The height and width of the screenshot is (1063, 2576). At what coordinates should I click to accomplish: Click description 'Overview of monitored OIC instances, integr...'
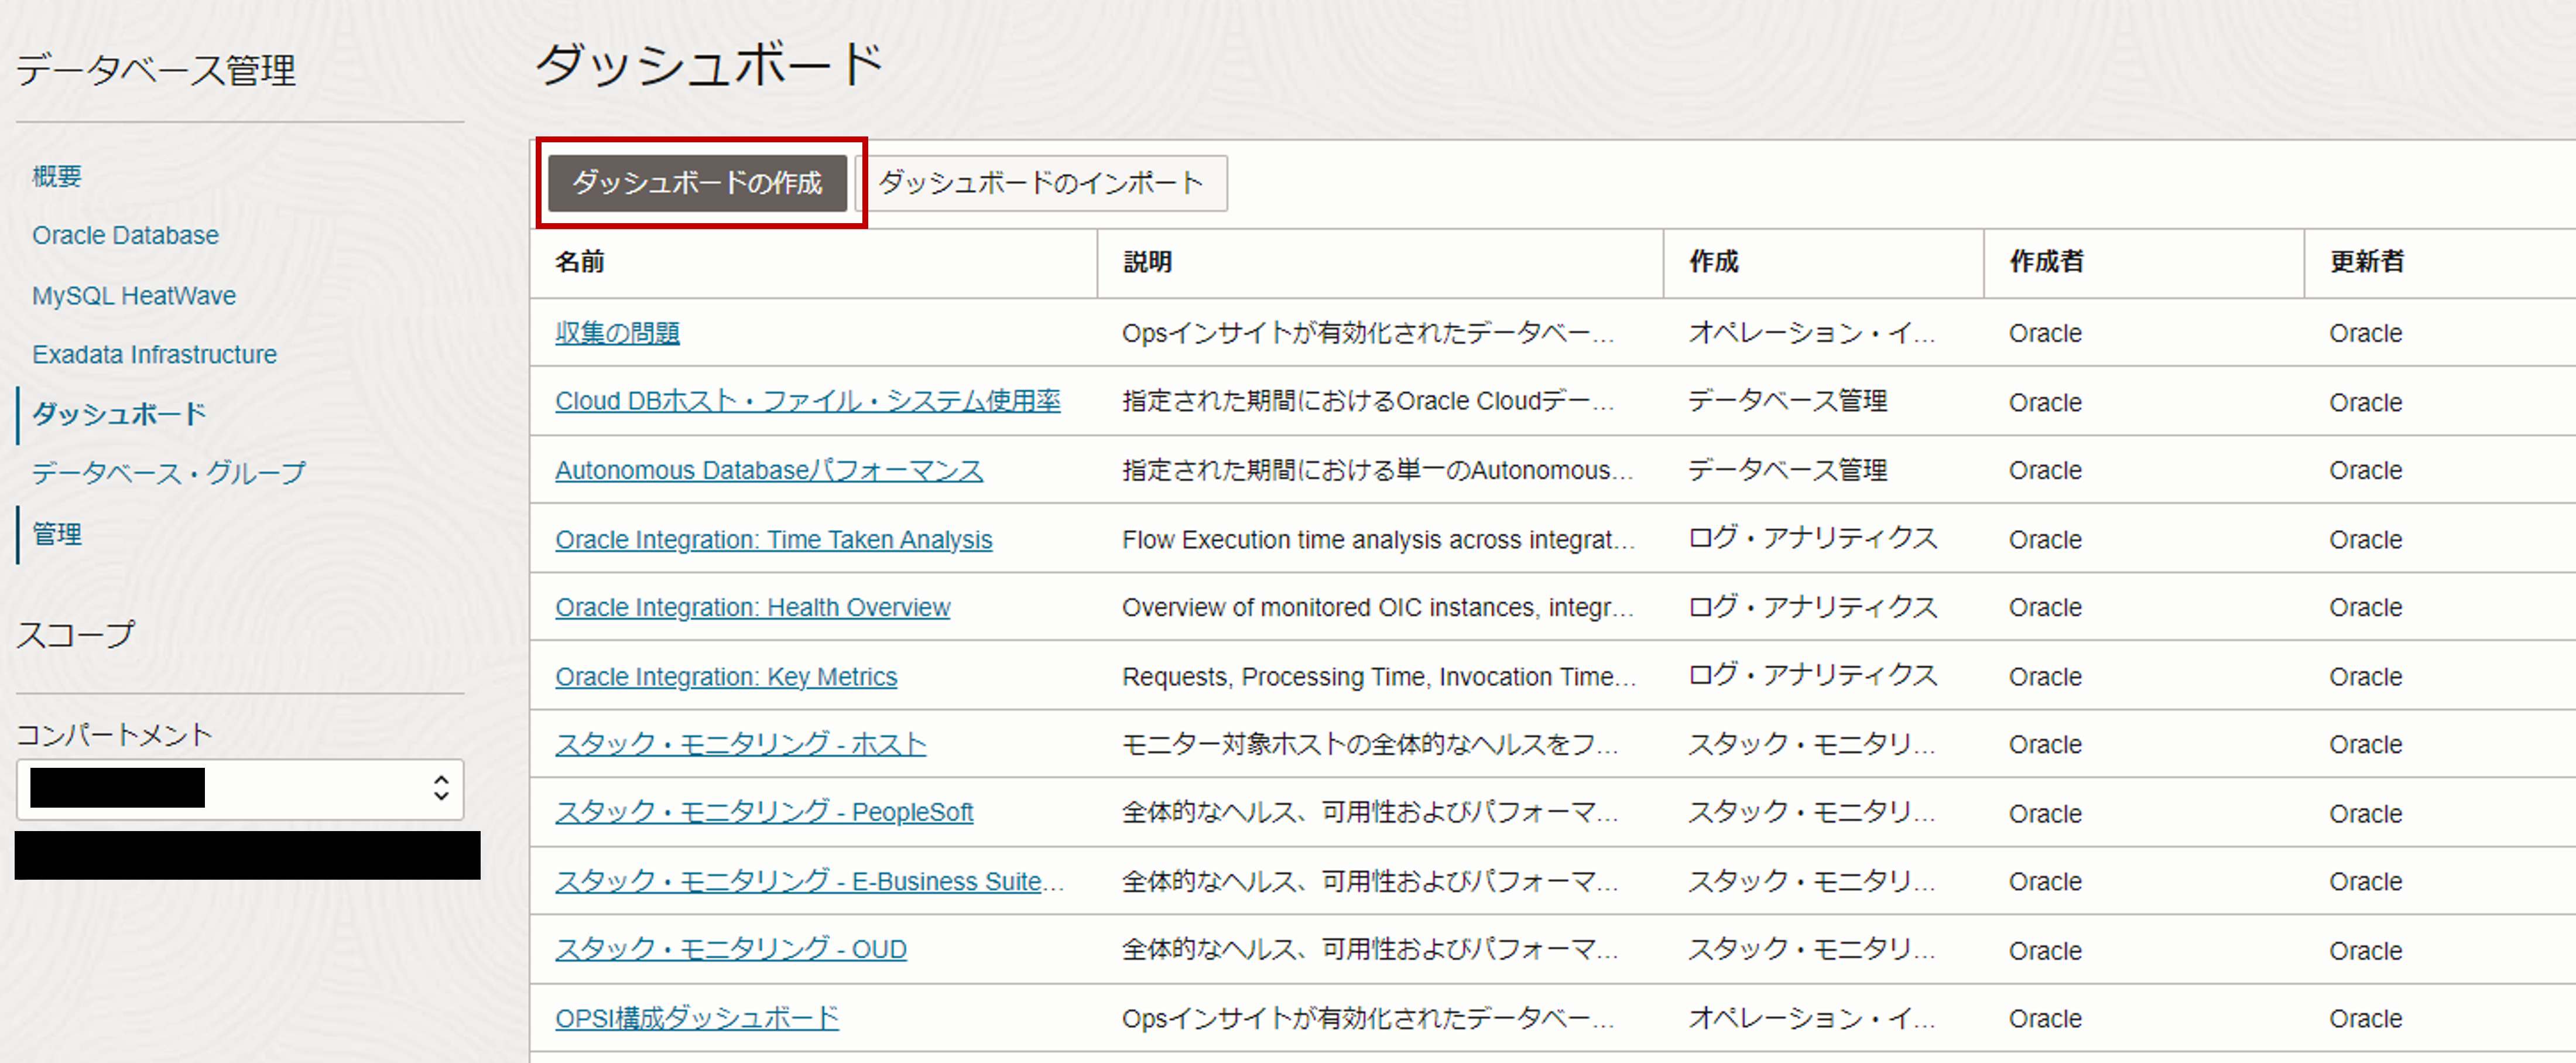point(1378,607)
